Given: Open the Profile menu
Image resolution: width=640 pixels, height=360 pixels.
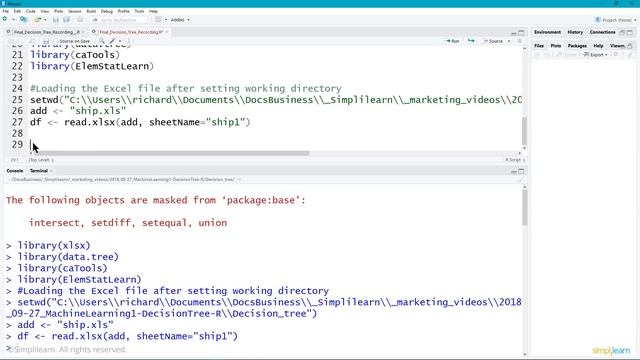Looking at the screenshot, I should pyautogui.click(x=124, y=11).
